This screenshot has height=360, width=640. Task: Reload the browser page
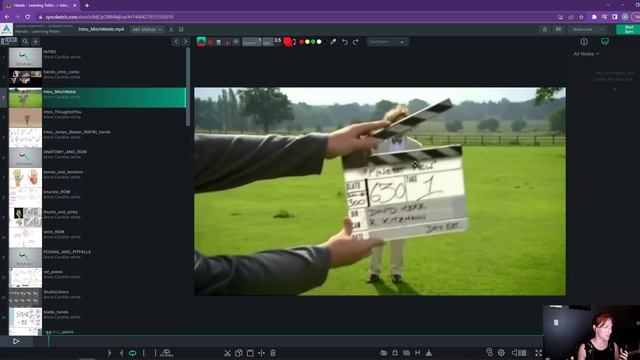click(x=27, y=17)
